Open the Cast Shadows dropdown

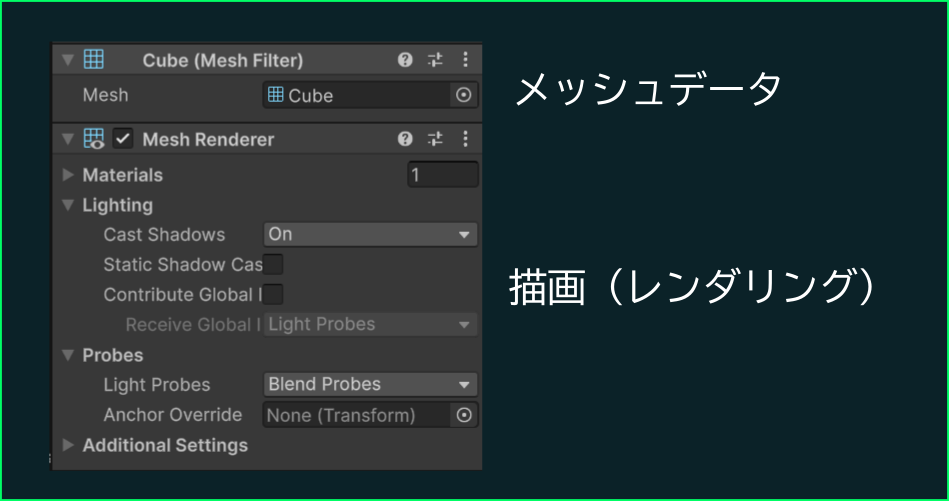pos(370,235)
